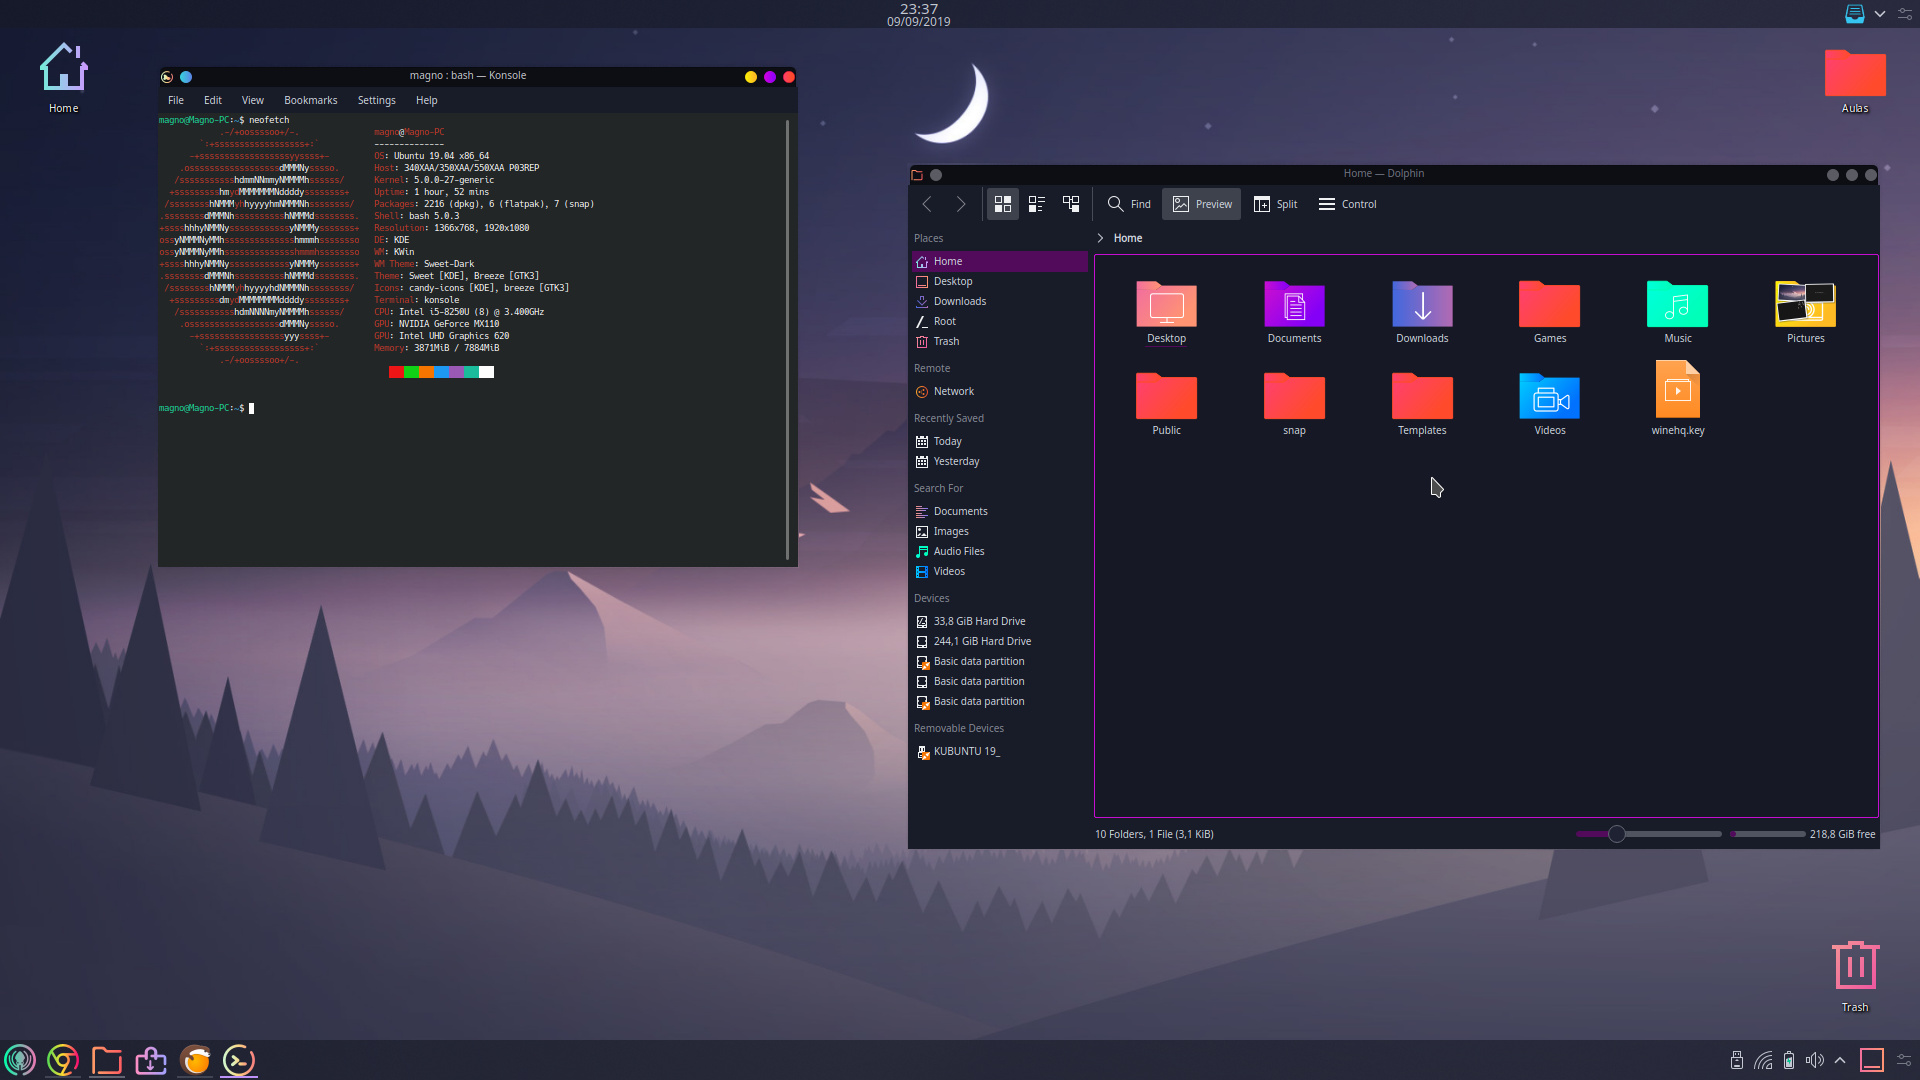Toggle the Preview button in Dolphin
This screenshot has height=1080, width=1920.
coord(1202,204)
